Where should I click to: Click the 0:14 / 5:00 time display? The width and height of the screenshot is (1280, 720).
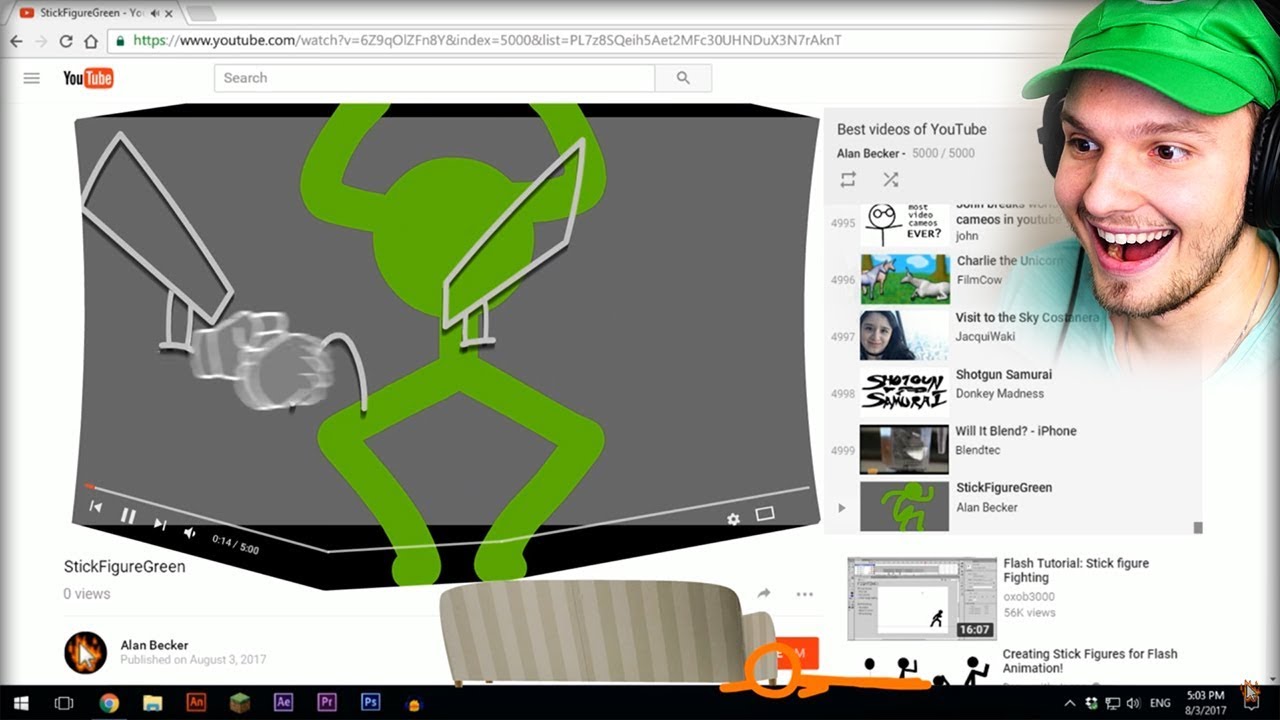(x=236, y=545)
